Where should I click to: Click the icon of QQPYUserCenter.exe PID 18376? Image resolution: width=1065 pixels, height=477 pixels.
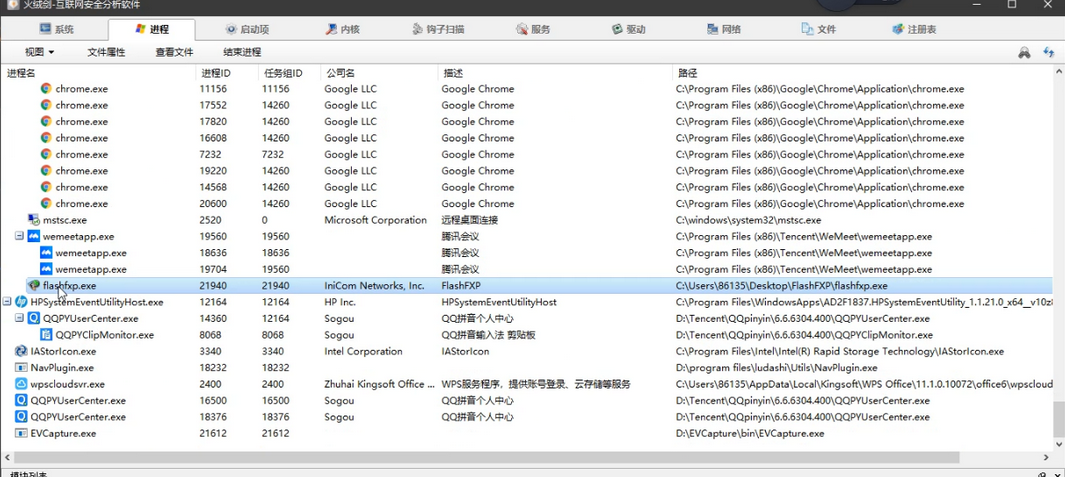(x=21, y=417)
